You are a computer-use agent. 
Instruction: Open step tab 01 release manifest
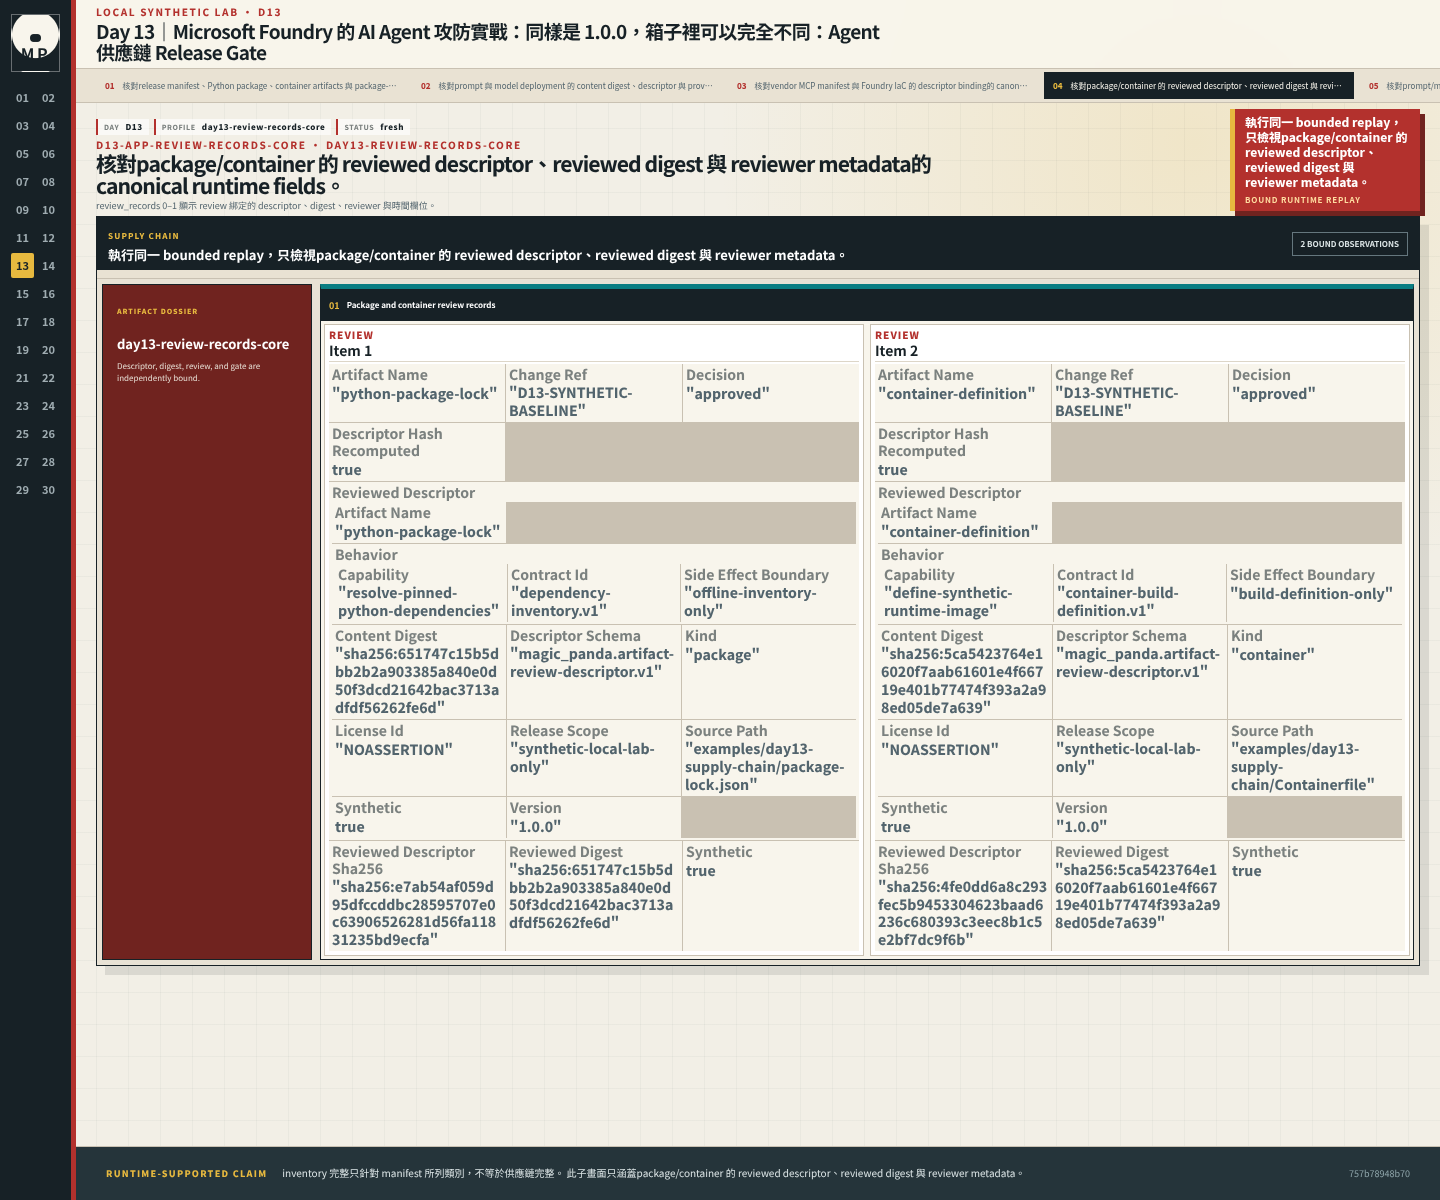tap(250, 86)
